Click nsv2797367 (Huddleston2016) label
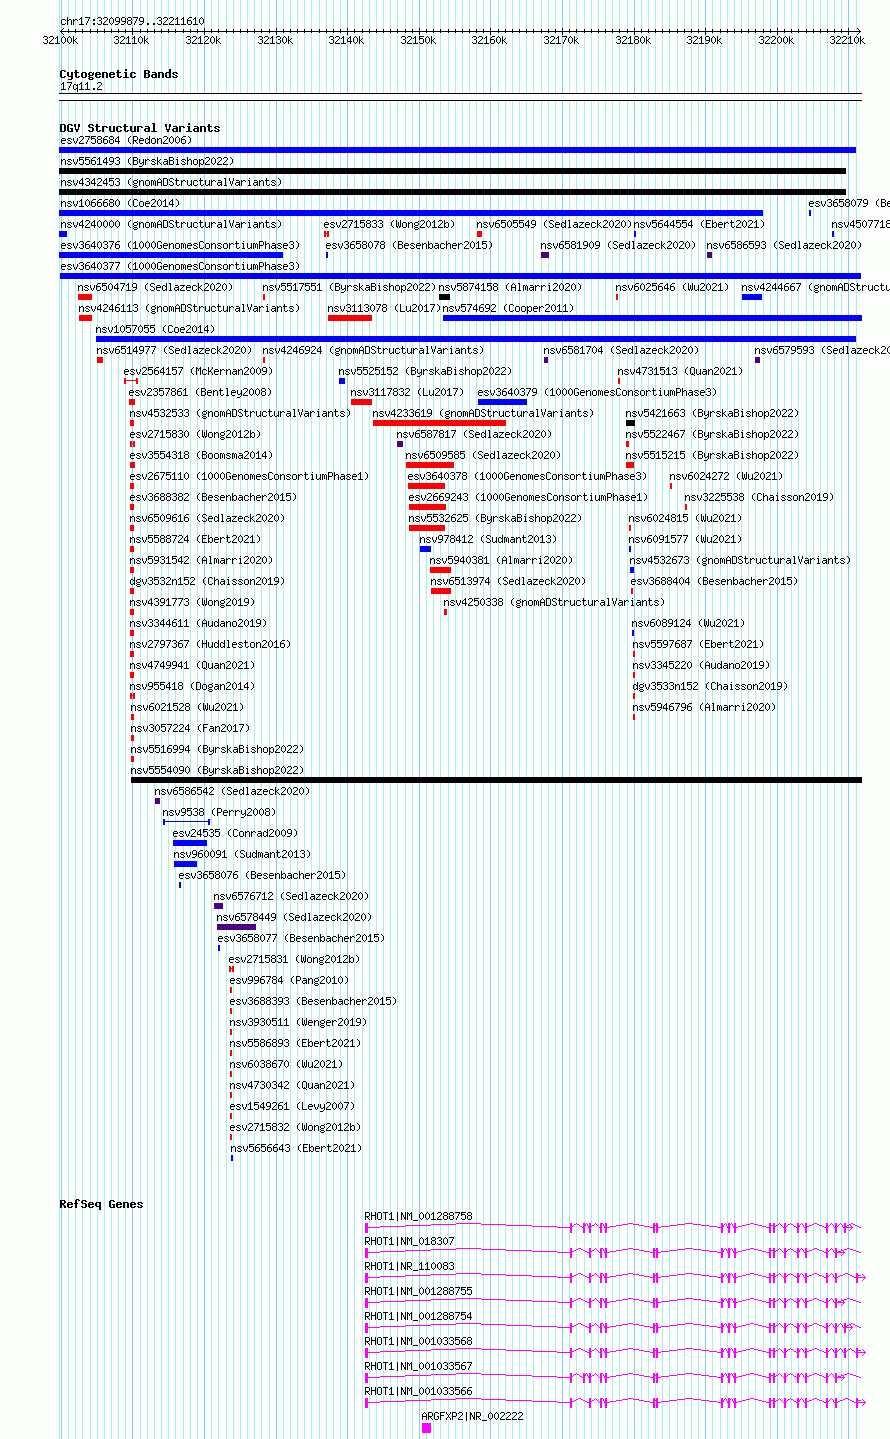890x1439 pixels. tap(210, 644)
